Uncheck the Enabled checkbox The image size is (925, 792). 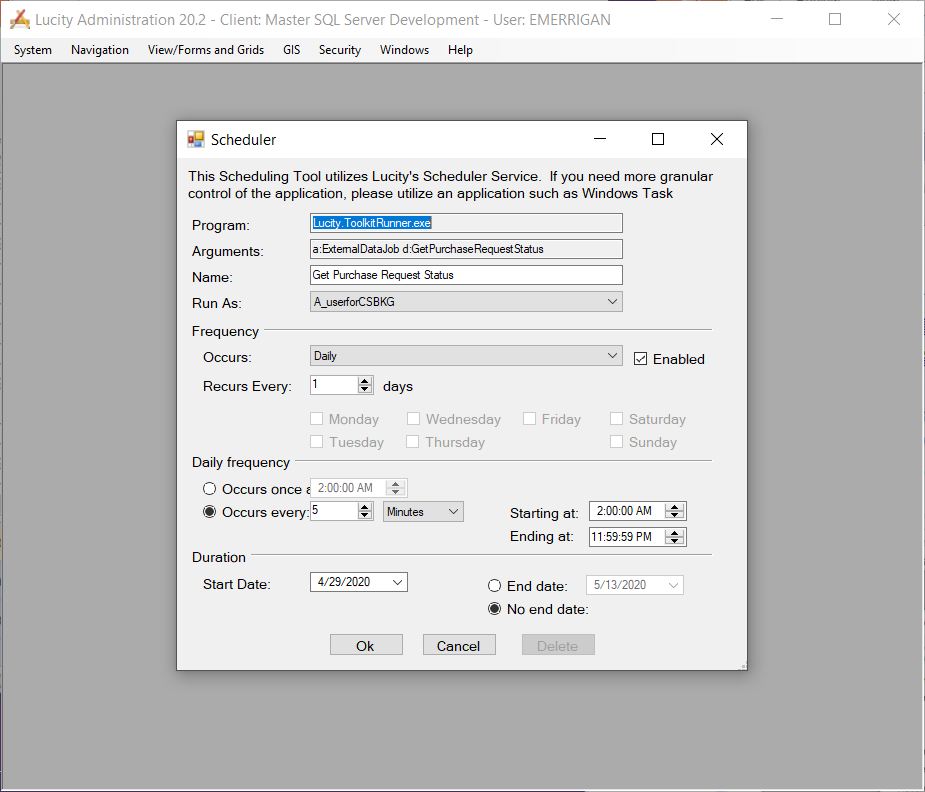tap(641, 359)
